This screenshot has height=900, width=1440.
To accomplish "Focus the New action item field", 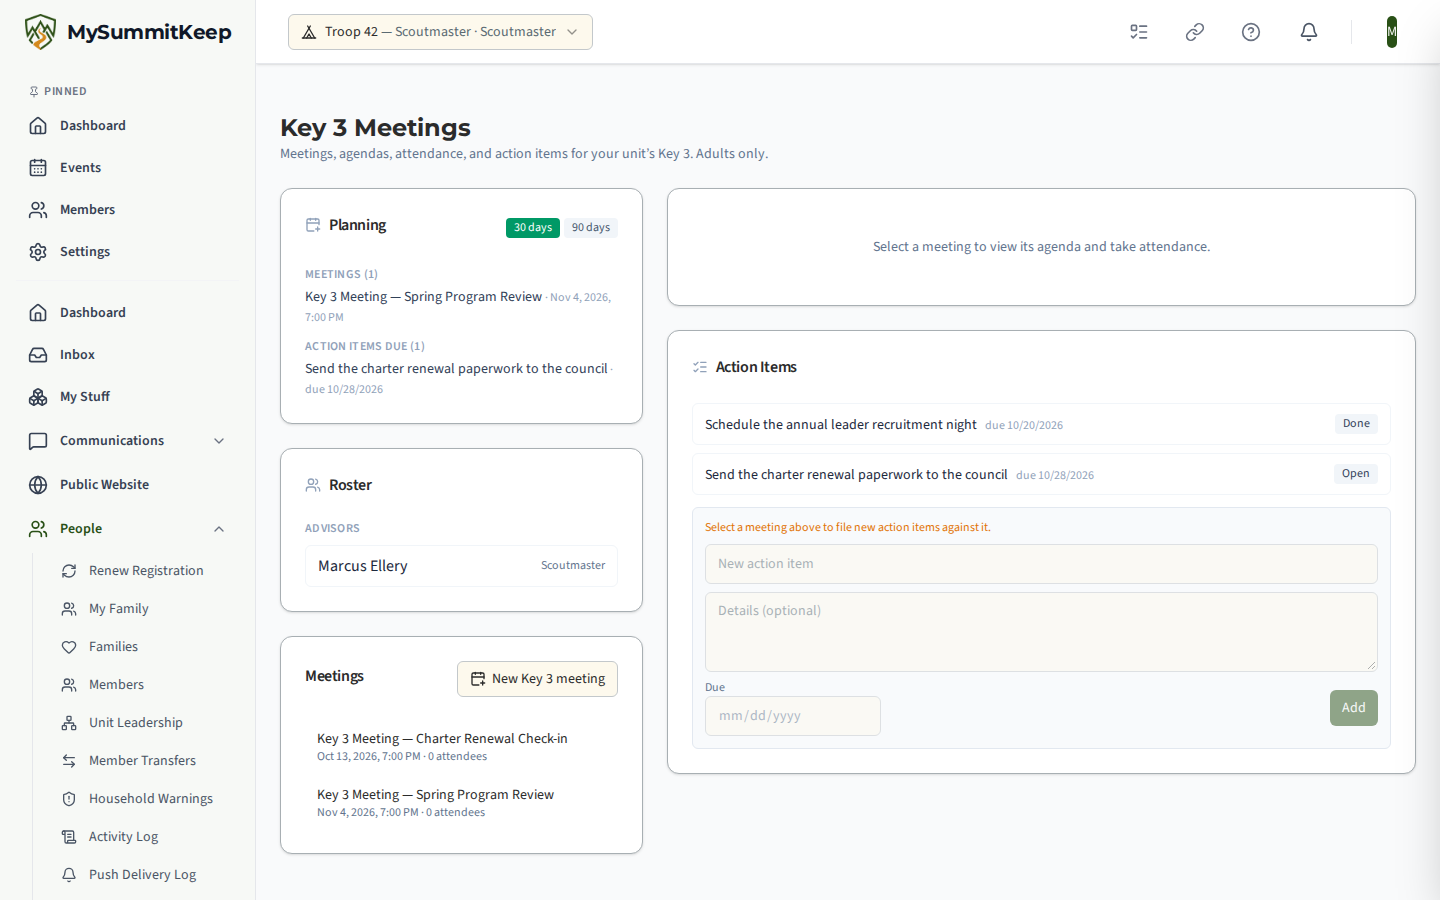I will (1041, 564).
